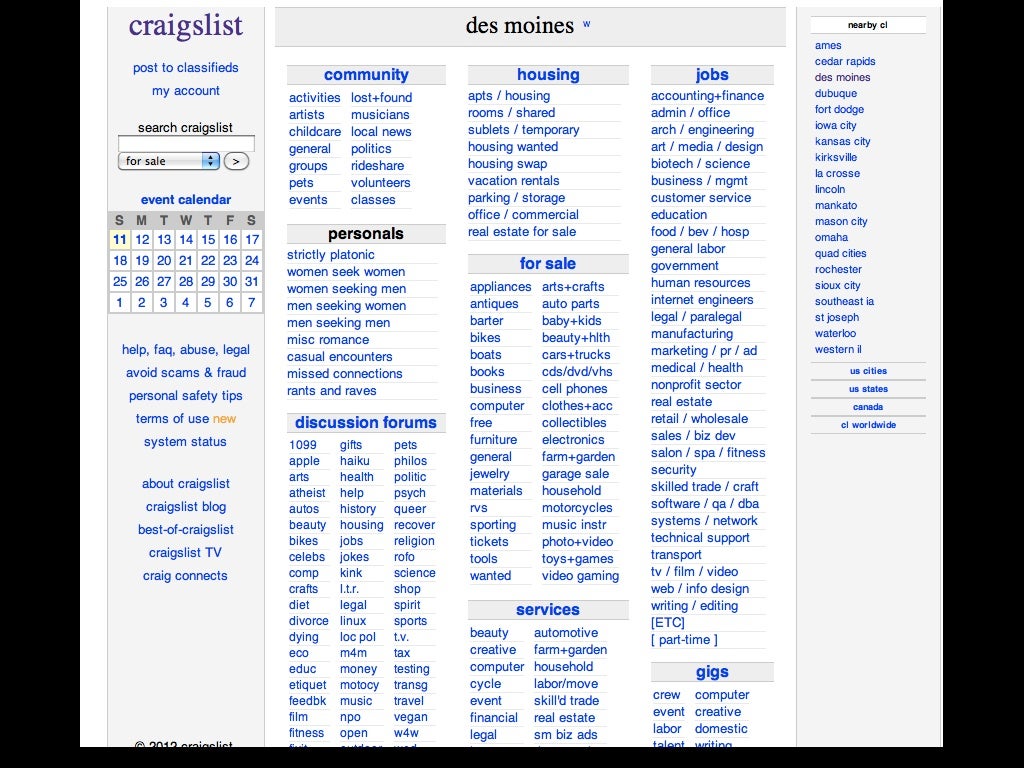This screenshot has height=768, width=1024.
Task: Open sublets / temporary listings
Action: [x=524, y=130]
